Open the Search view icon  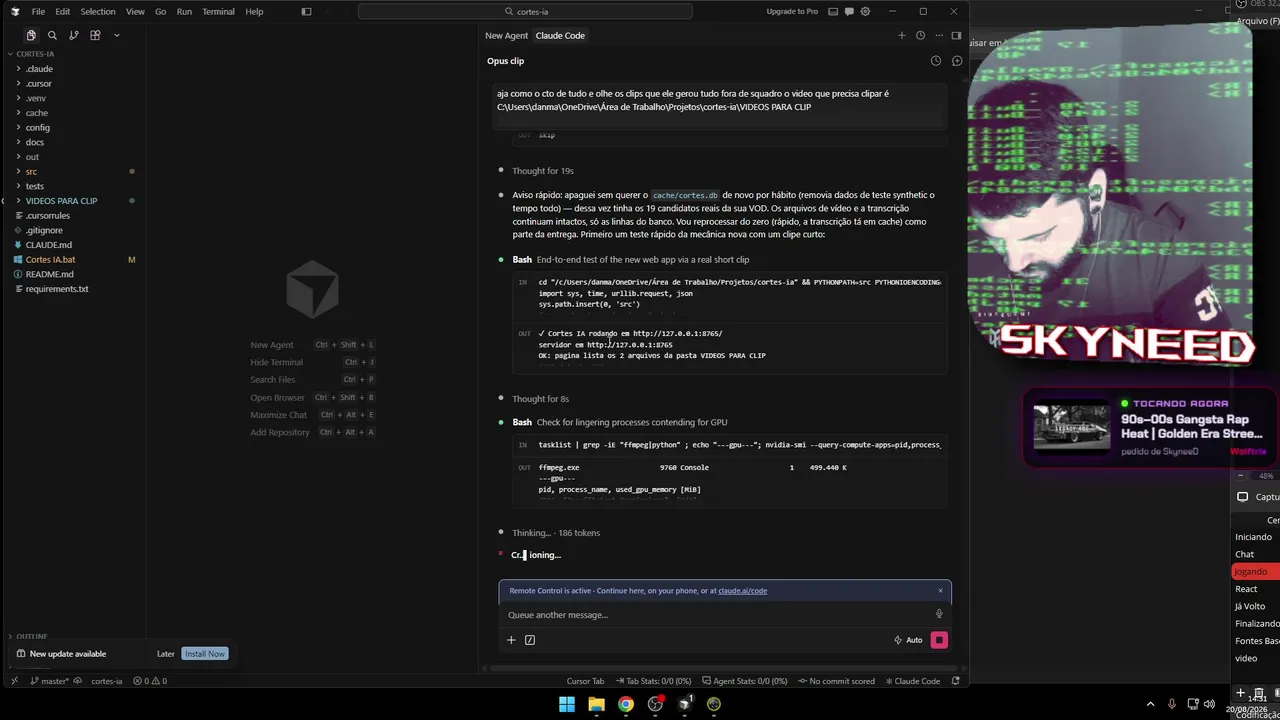coord(52,35)
